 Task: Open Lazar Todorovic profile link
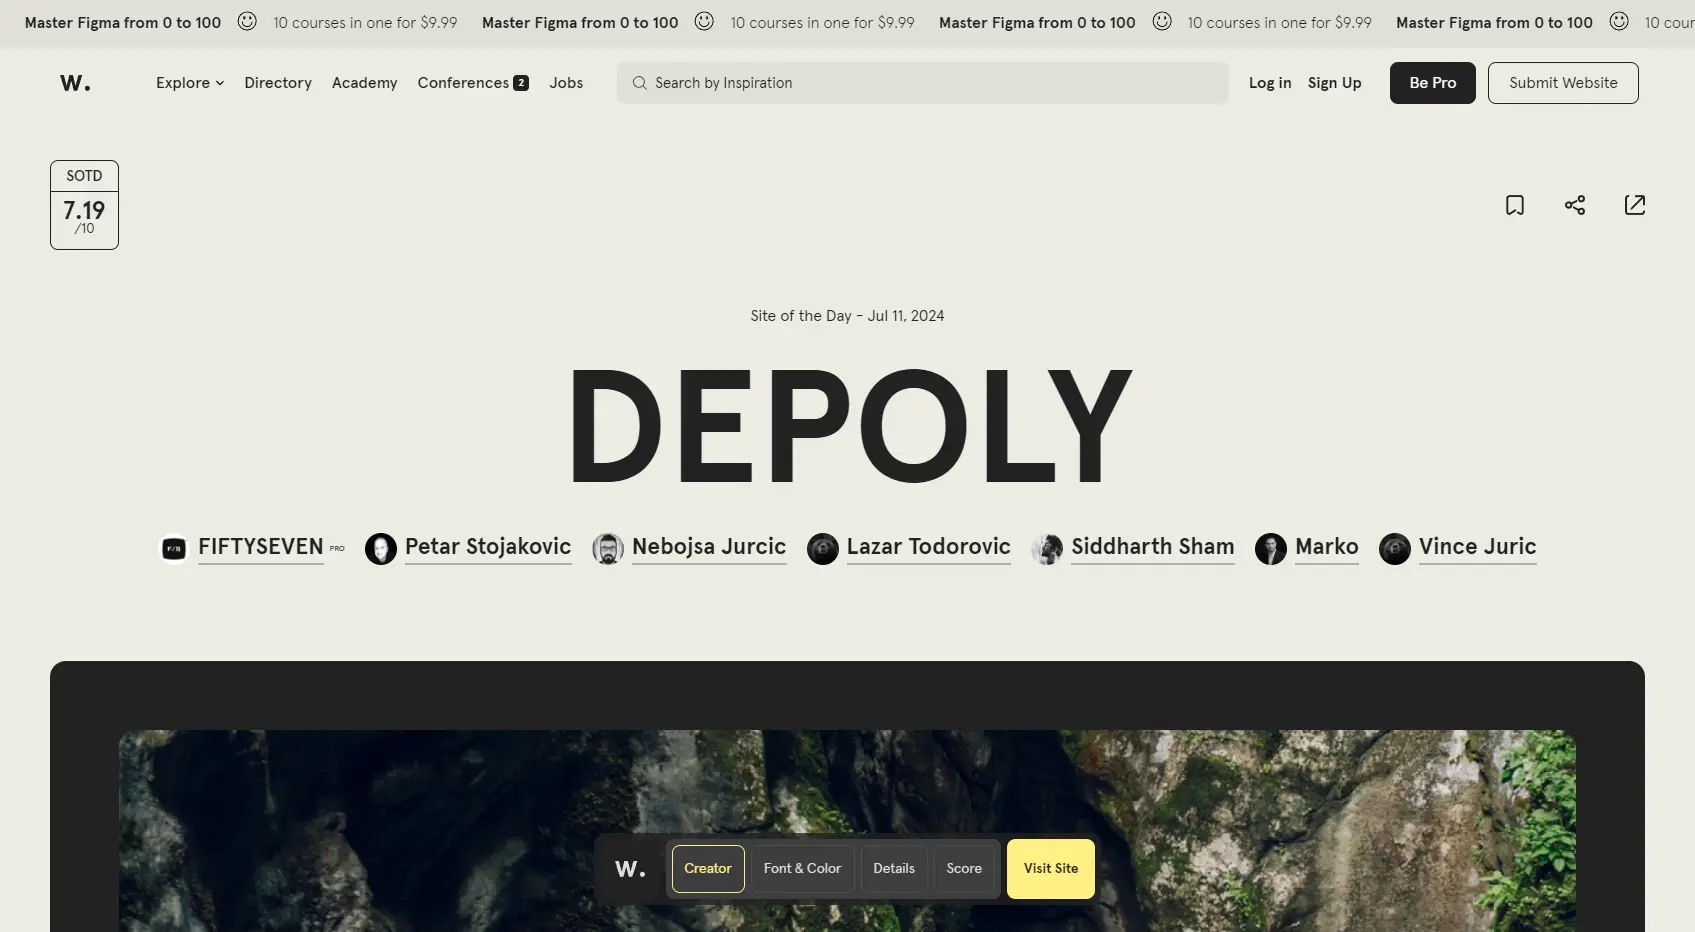pos(929,547)
